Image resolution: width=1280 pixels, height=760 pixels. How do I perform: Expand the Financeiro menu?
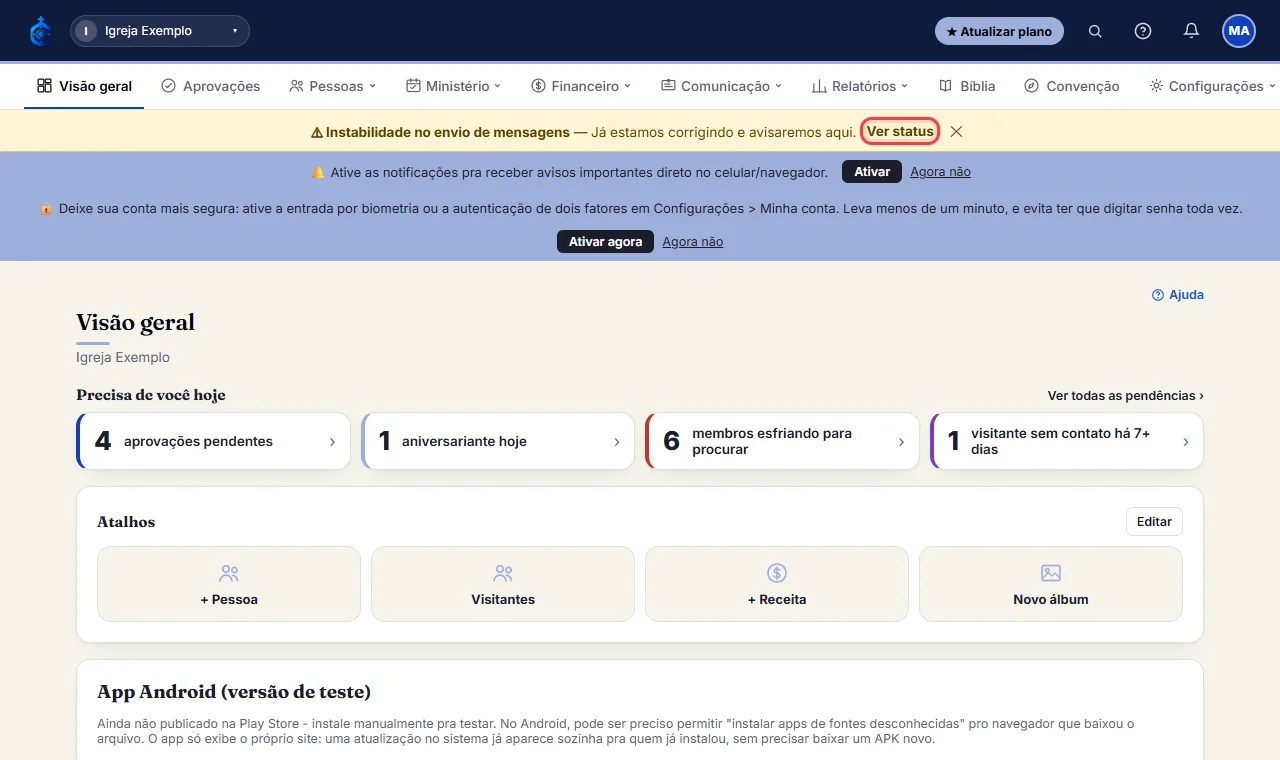click(581, 86)
